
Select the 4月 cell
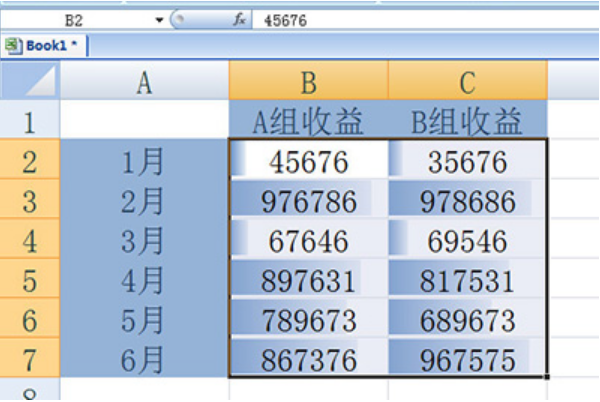tap(144, 278)
